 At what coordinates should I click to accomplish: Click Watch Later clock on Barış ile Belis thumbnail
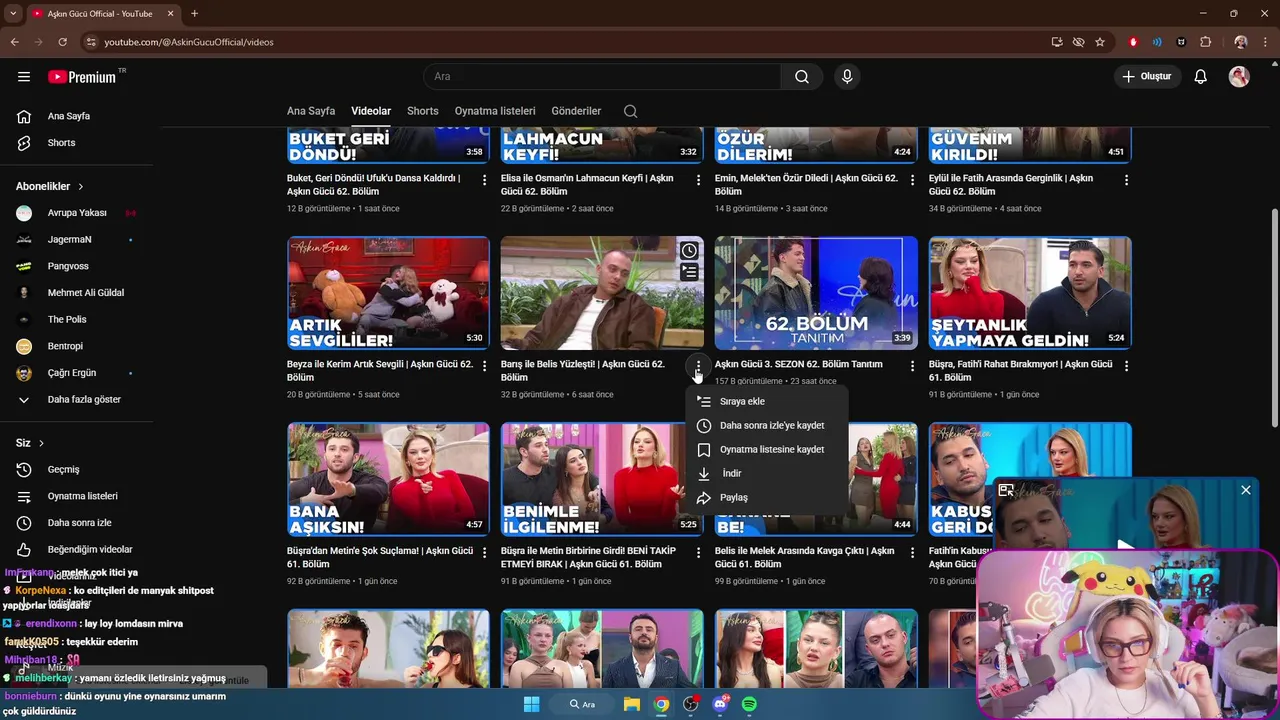[689, 251]
